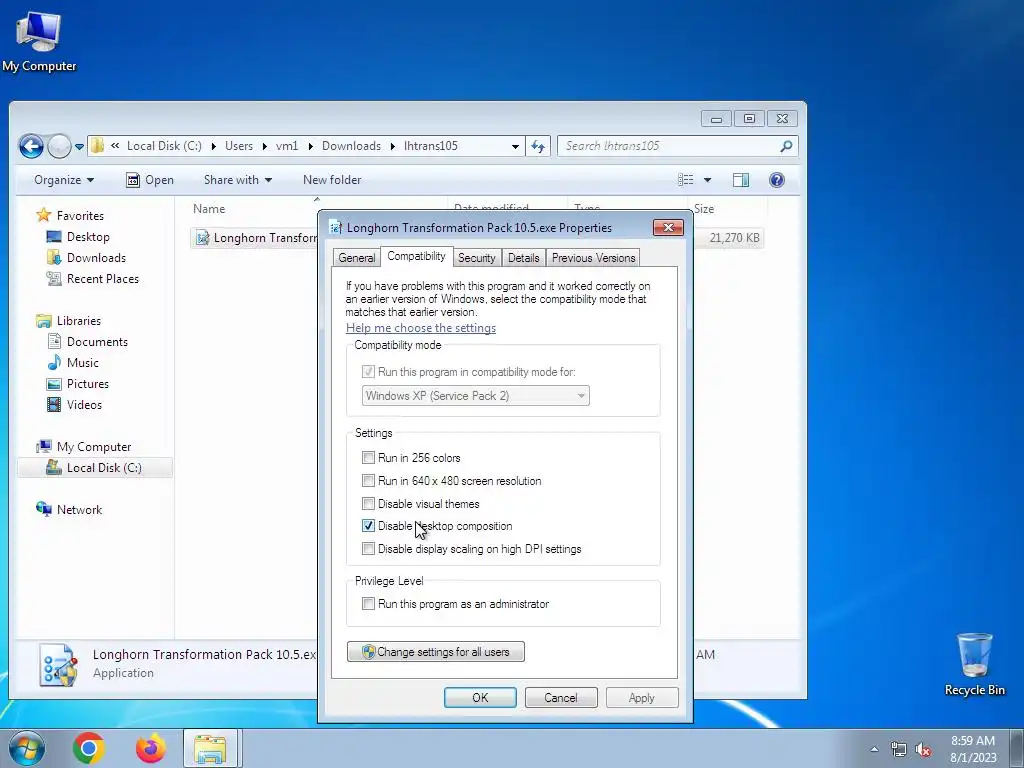This screenshot has width=1024, height=768.
Task: Open Documents library in sidebar
Action: pos(97,342)
